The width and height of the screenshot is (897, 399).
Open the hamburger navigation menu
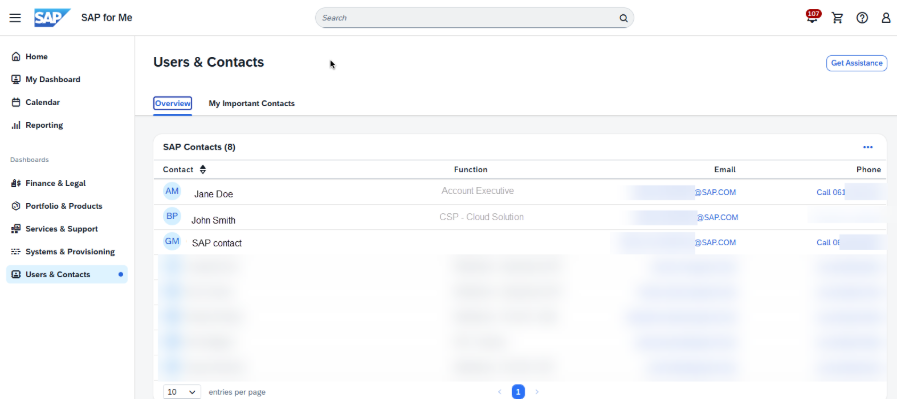tap(15, 18)
